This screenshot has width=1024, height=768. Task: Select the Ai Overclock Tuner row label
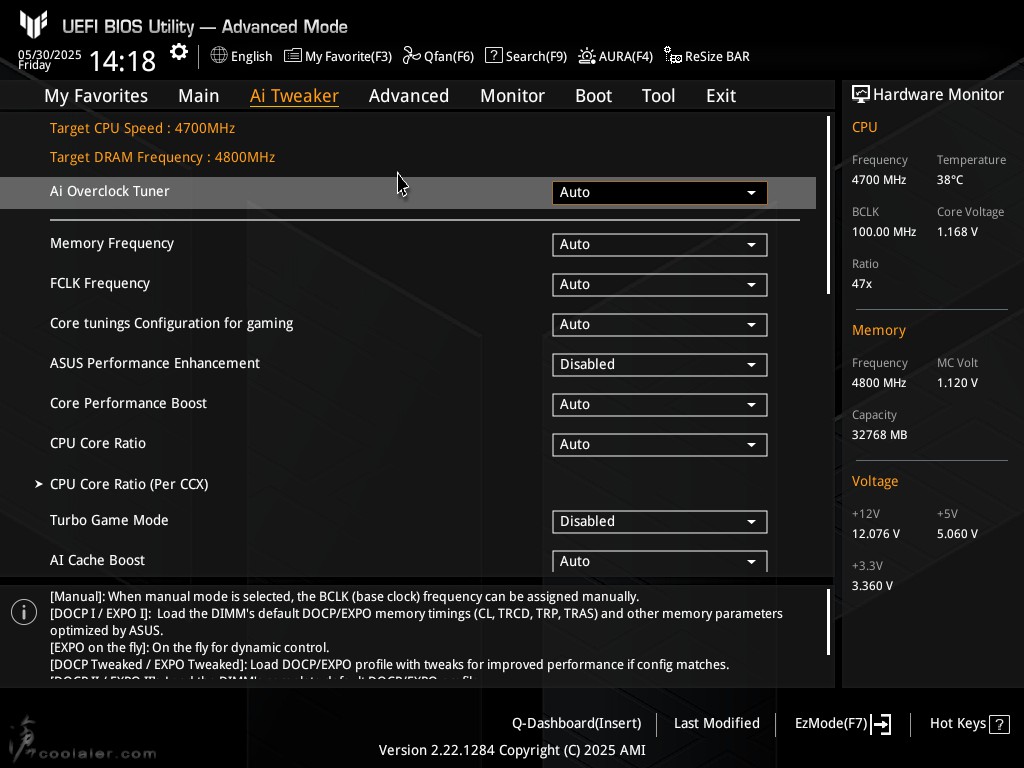[x=110, y=191]
